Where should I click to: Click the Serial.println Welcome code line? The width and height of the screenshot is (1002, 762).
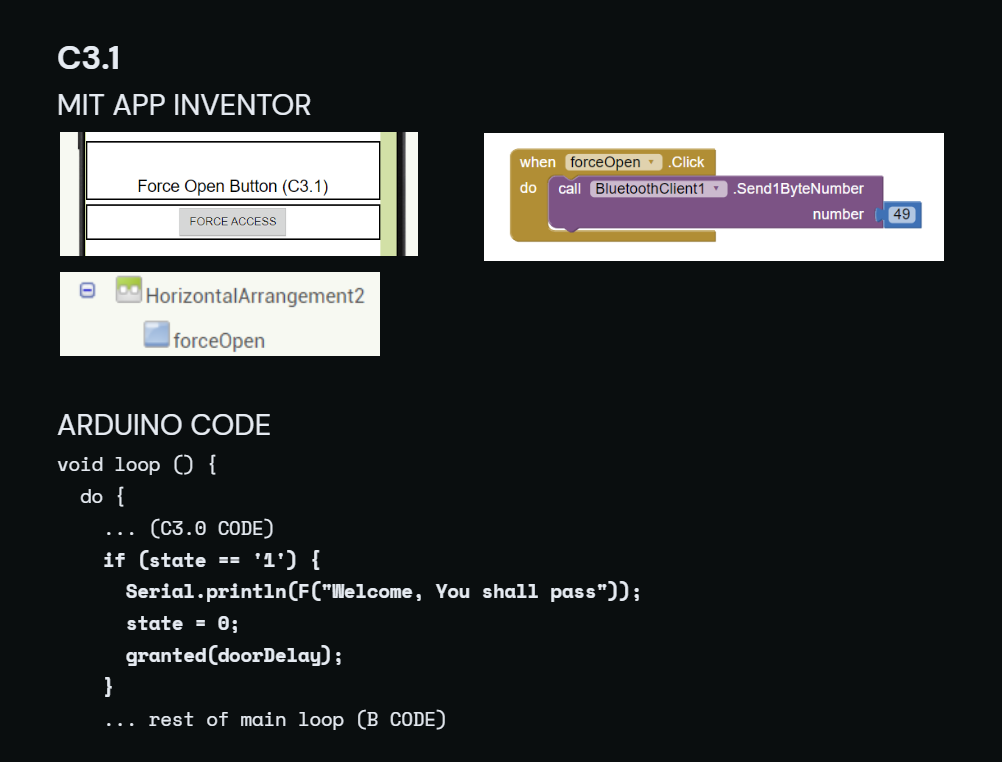pos(383,592)
